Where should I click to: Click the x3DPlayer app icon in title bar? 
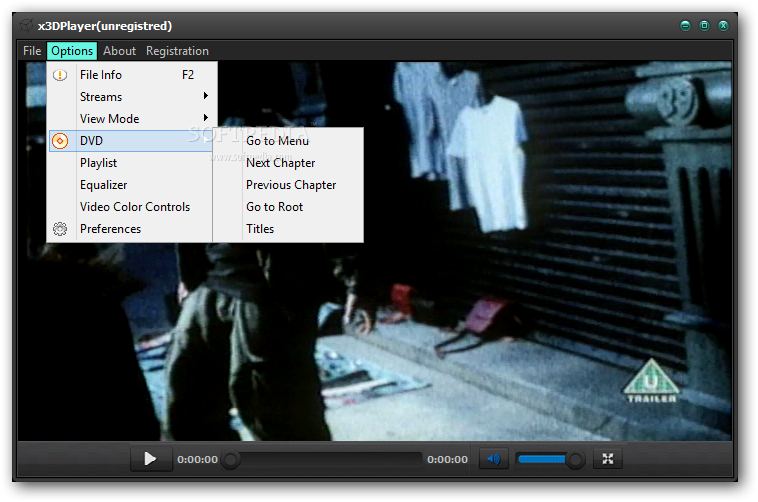26,26
